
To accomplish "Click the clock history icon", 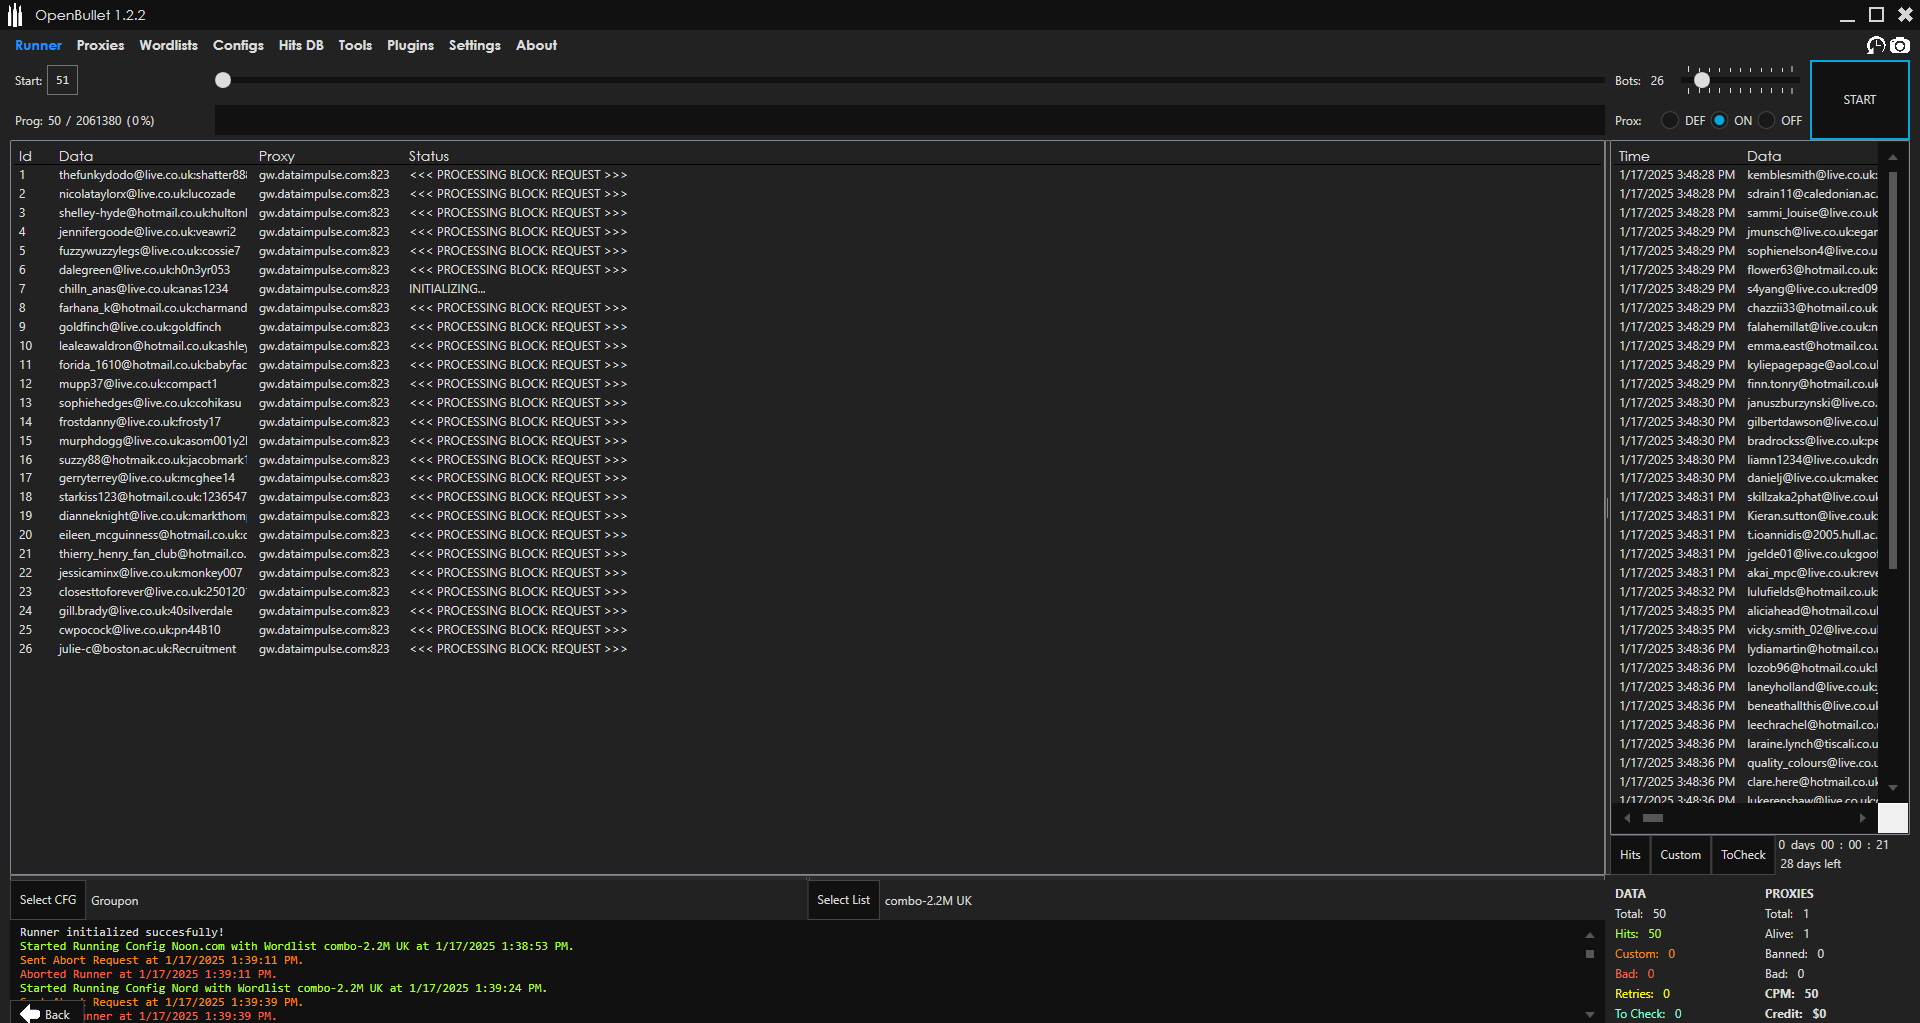I will [x=1876, y=45].
